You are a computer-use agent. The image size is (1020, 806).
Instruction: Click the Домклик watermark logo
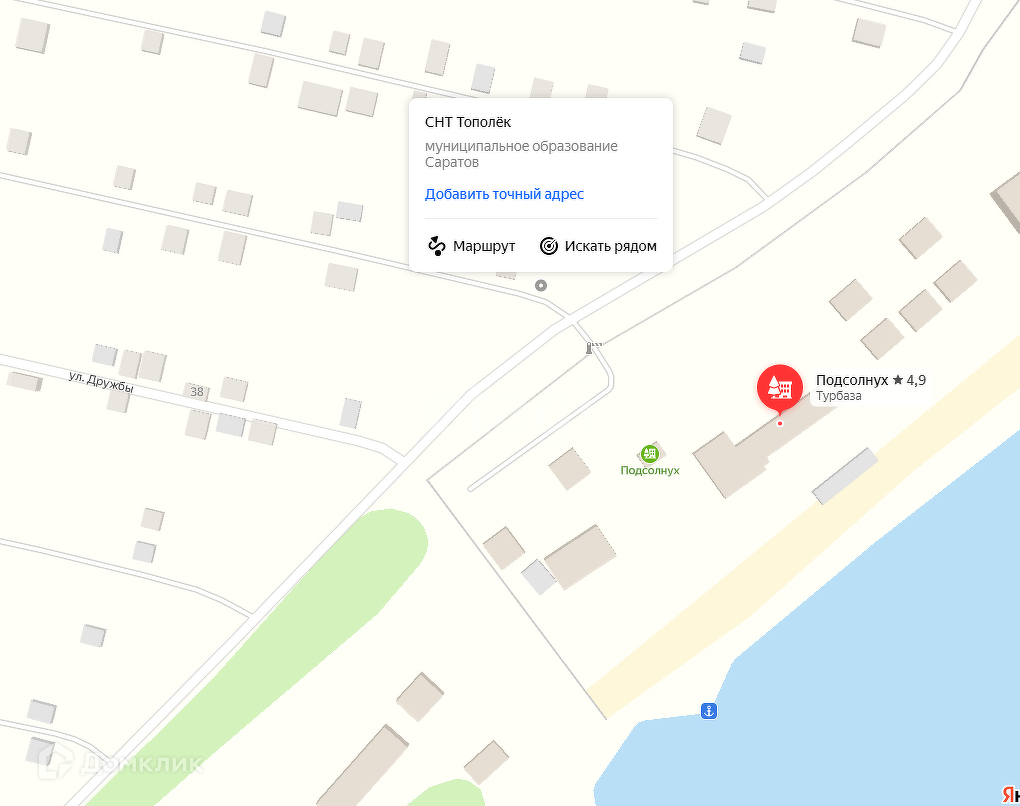[120, 762]
